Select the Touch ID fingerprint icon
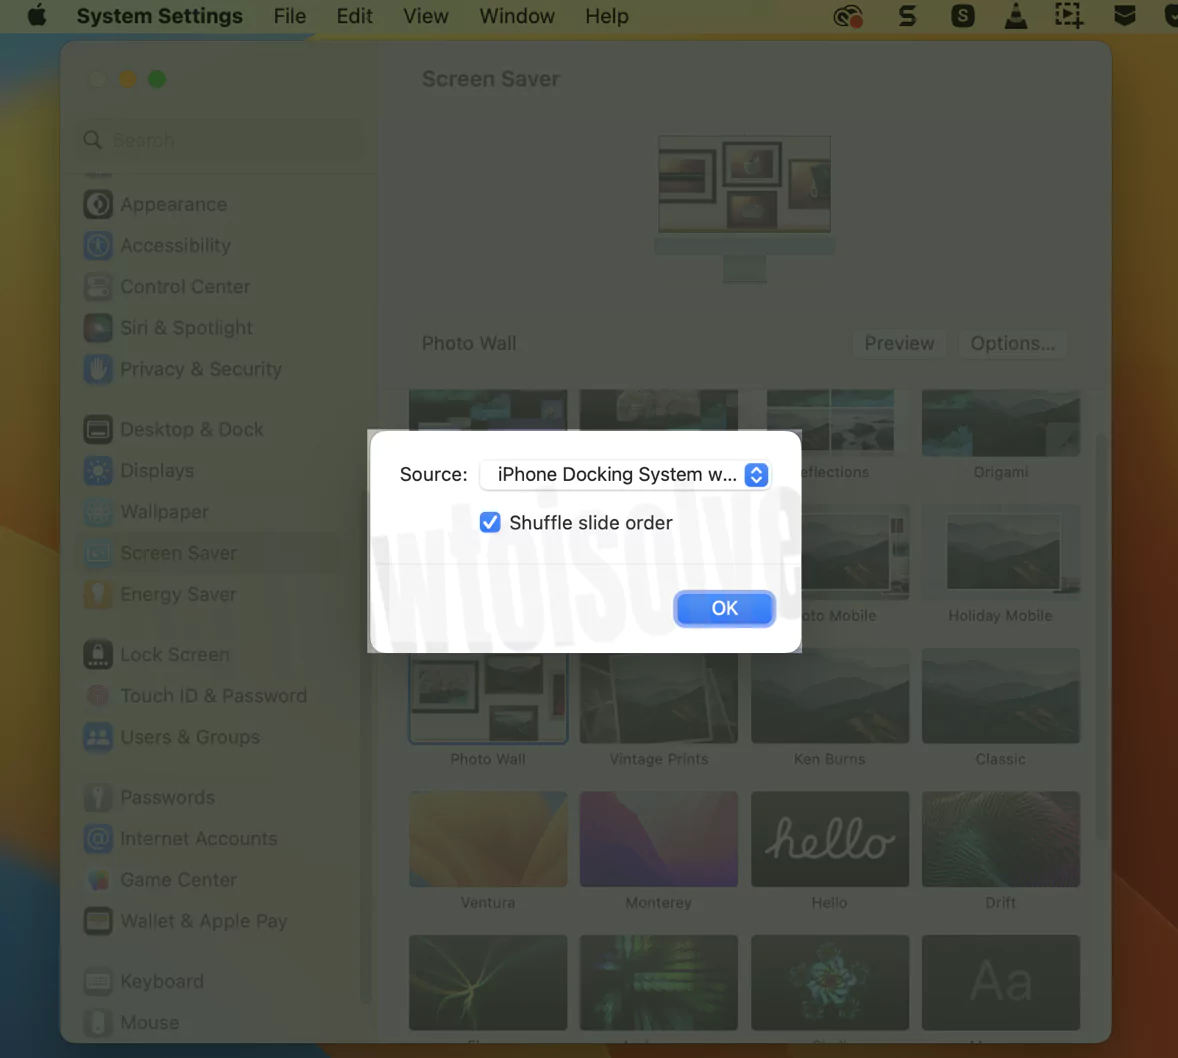The width and height of the screenshot is (1178, 1058). point(98,697)
